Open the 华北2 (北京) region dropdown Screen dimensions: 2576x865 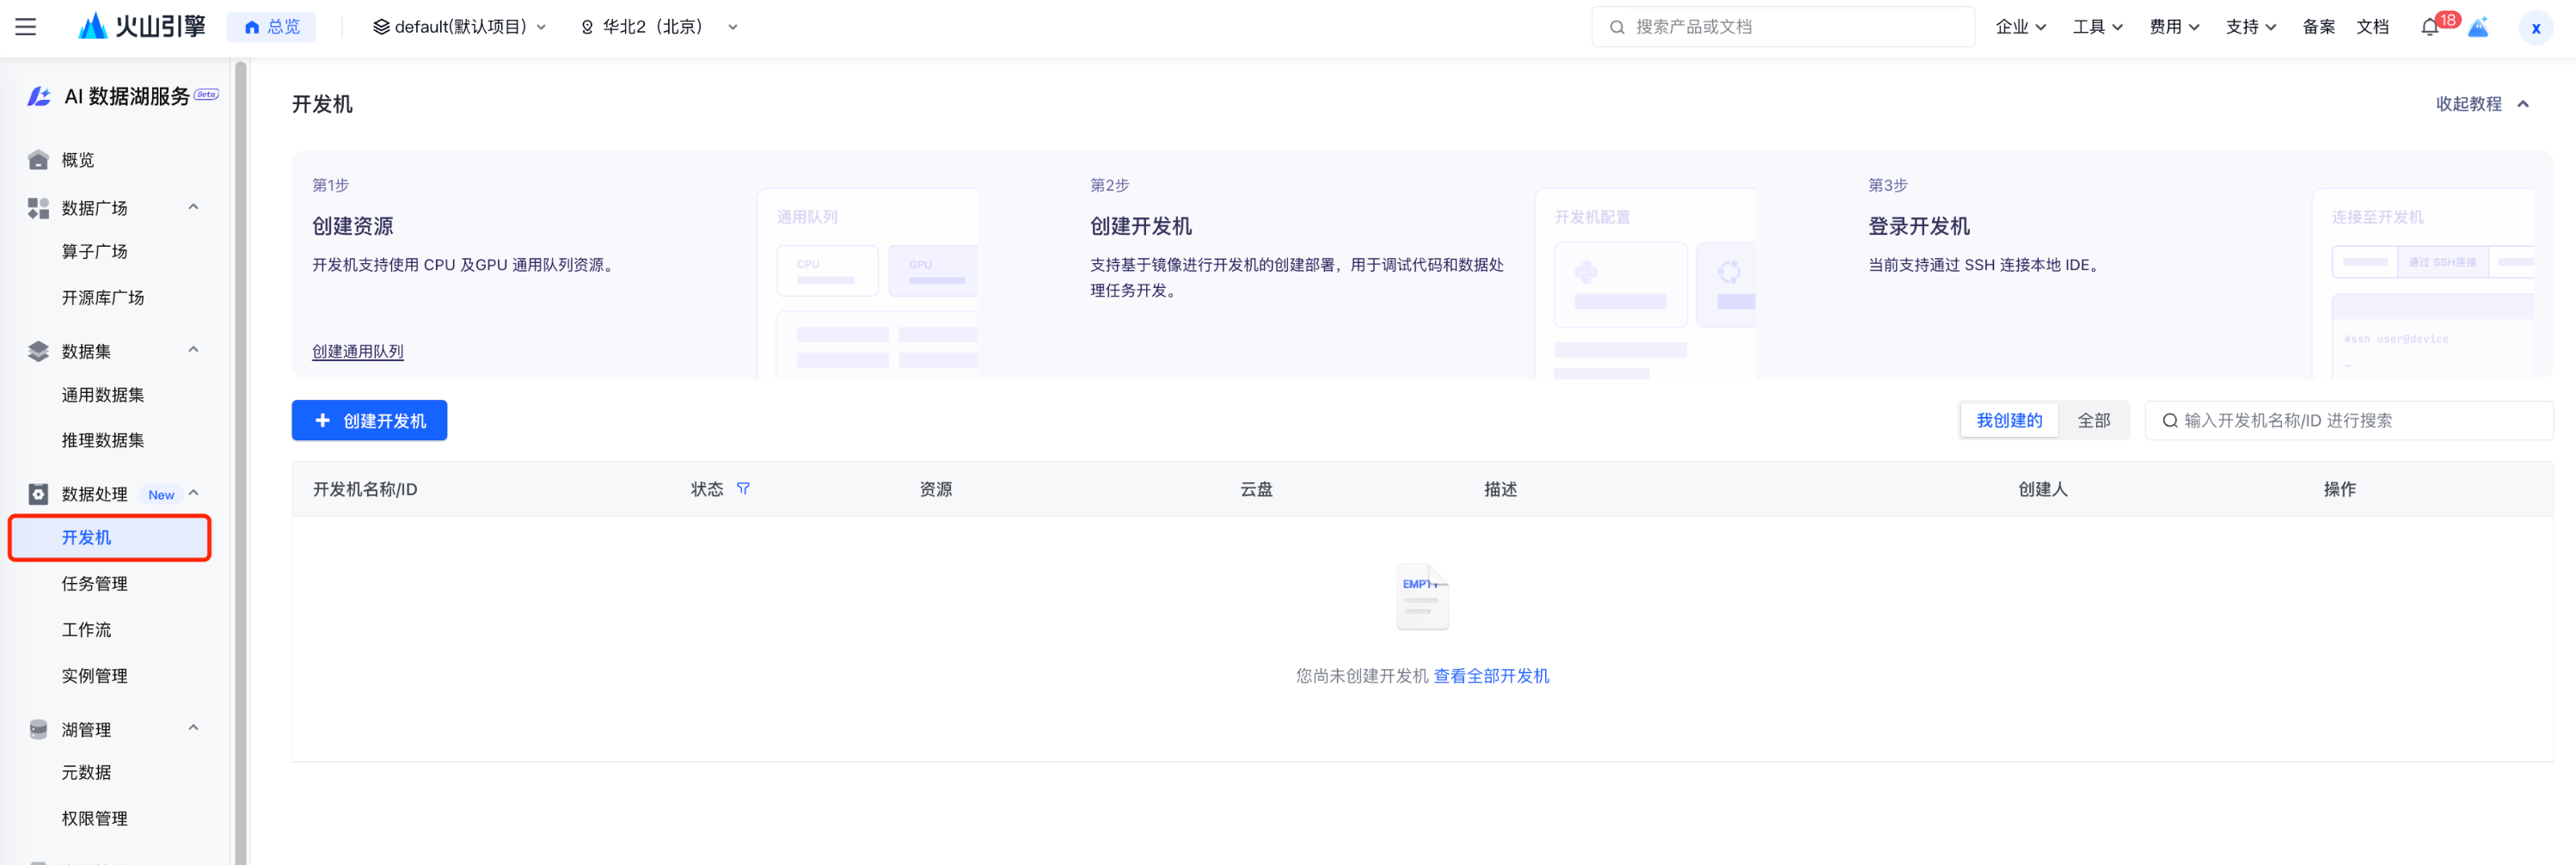click(x=659, y=27)
